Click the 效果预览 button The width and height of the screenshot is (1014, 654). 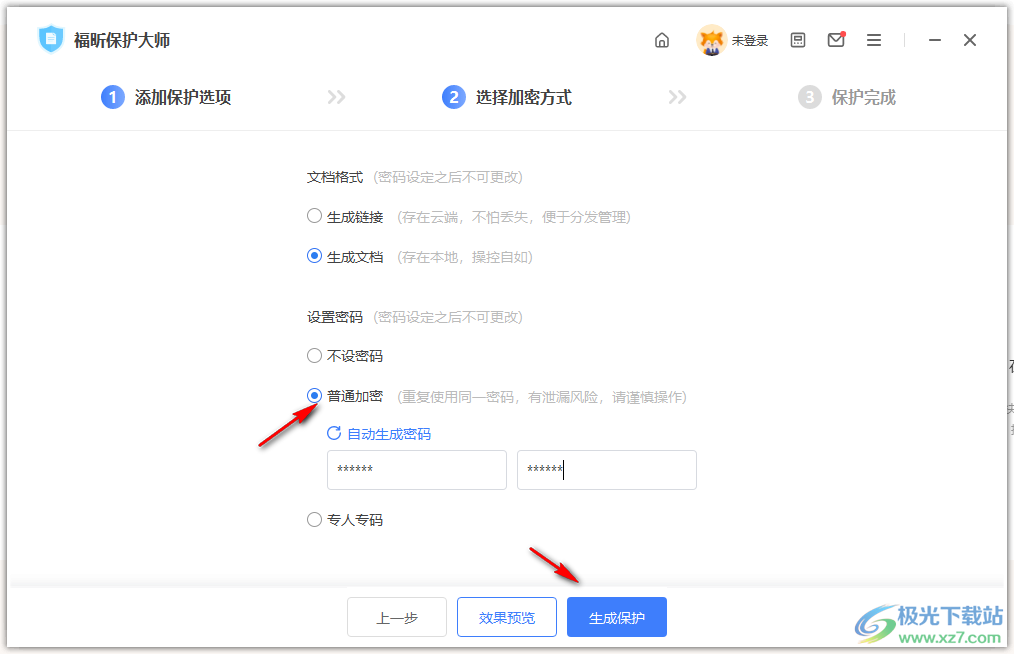pos(506,617)
